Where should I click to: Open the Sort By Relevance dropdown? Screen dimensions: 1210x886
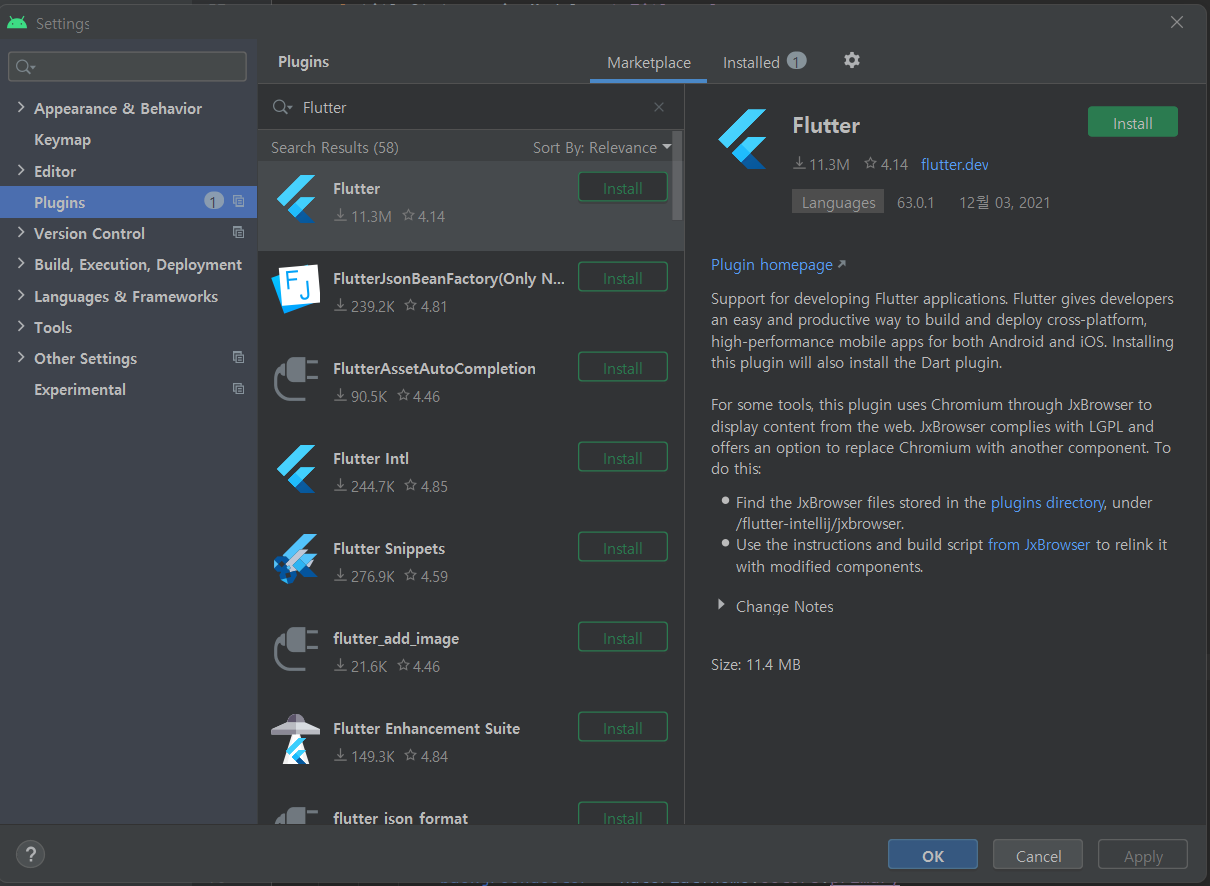pyautogui.click(x=602, y=147)
